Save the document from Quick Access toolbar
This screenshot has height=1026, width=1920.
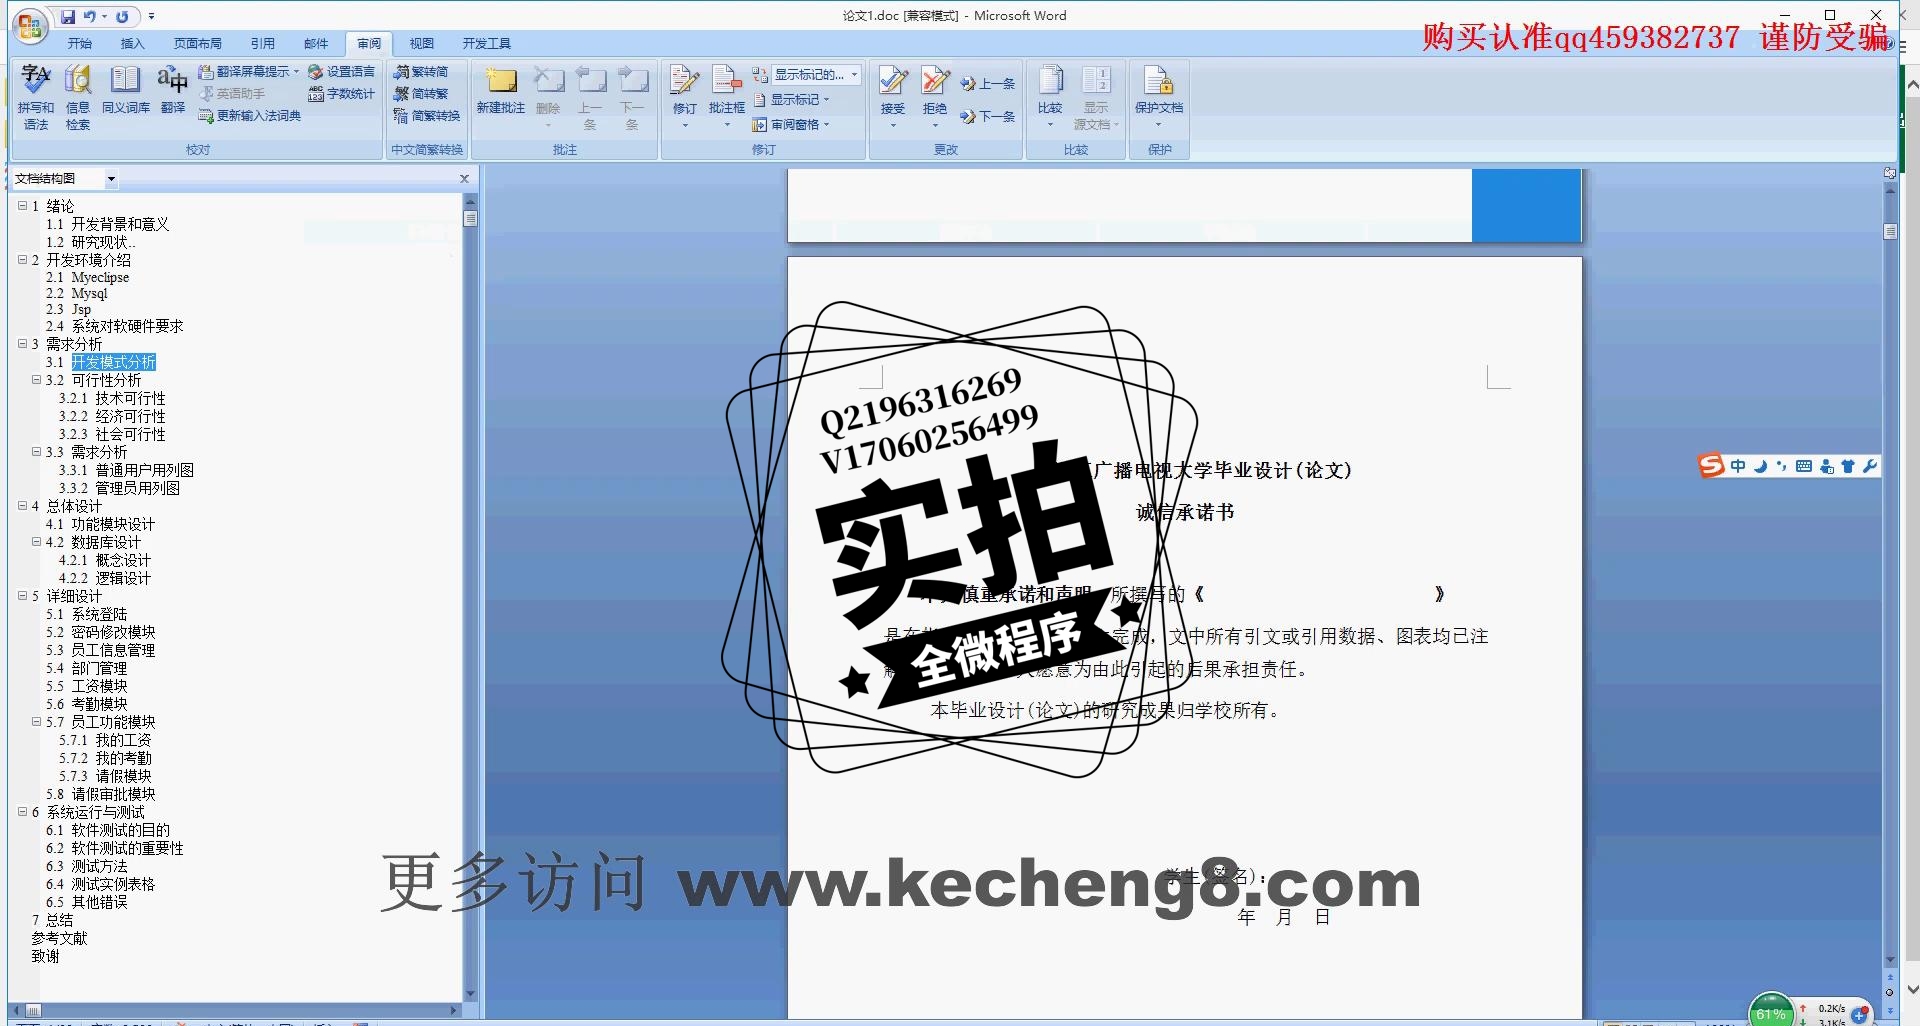[68, 16]
